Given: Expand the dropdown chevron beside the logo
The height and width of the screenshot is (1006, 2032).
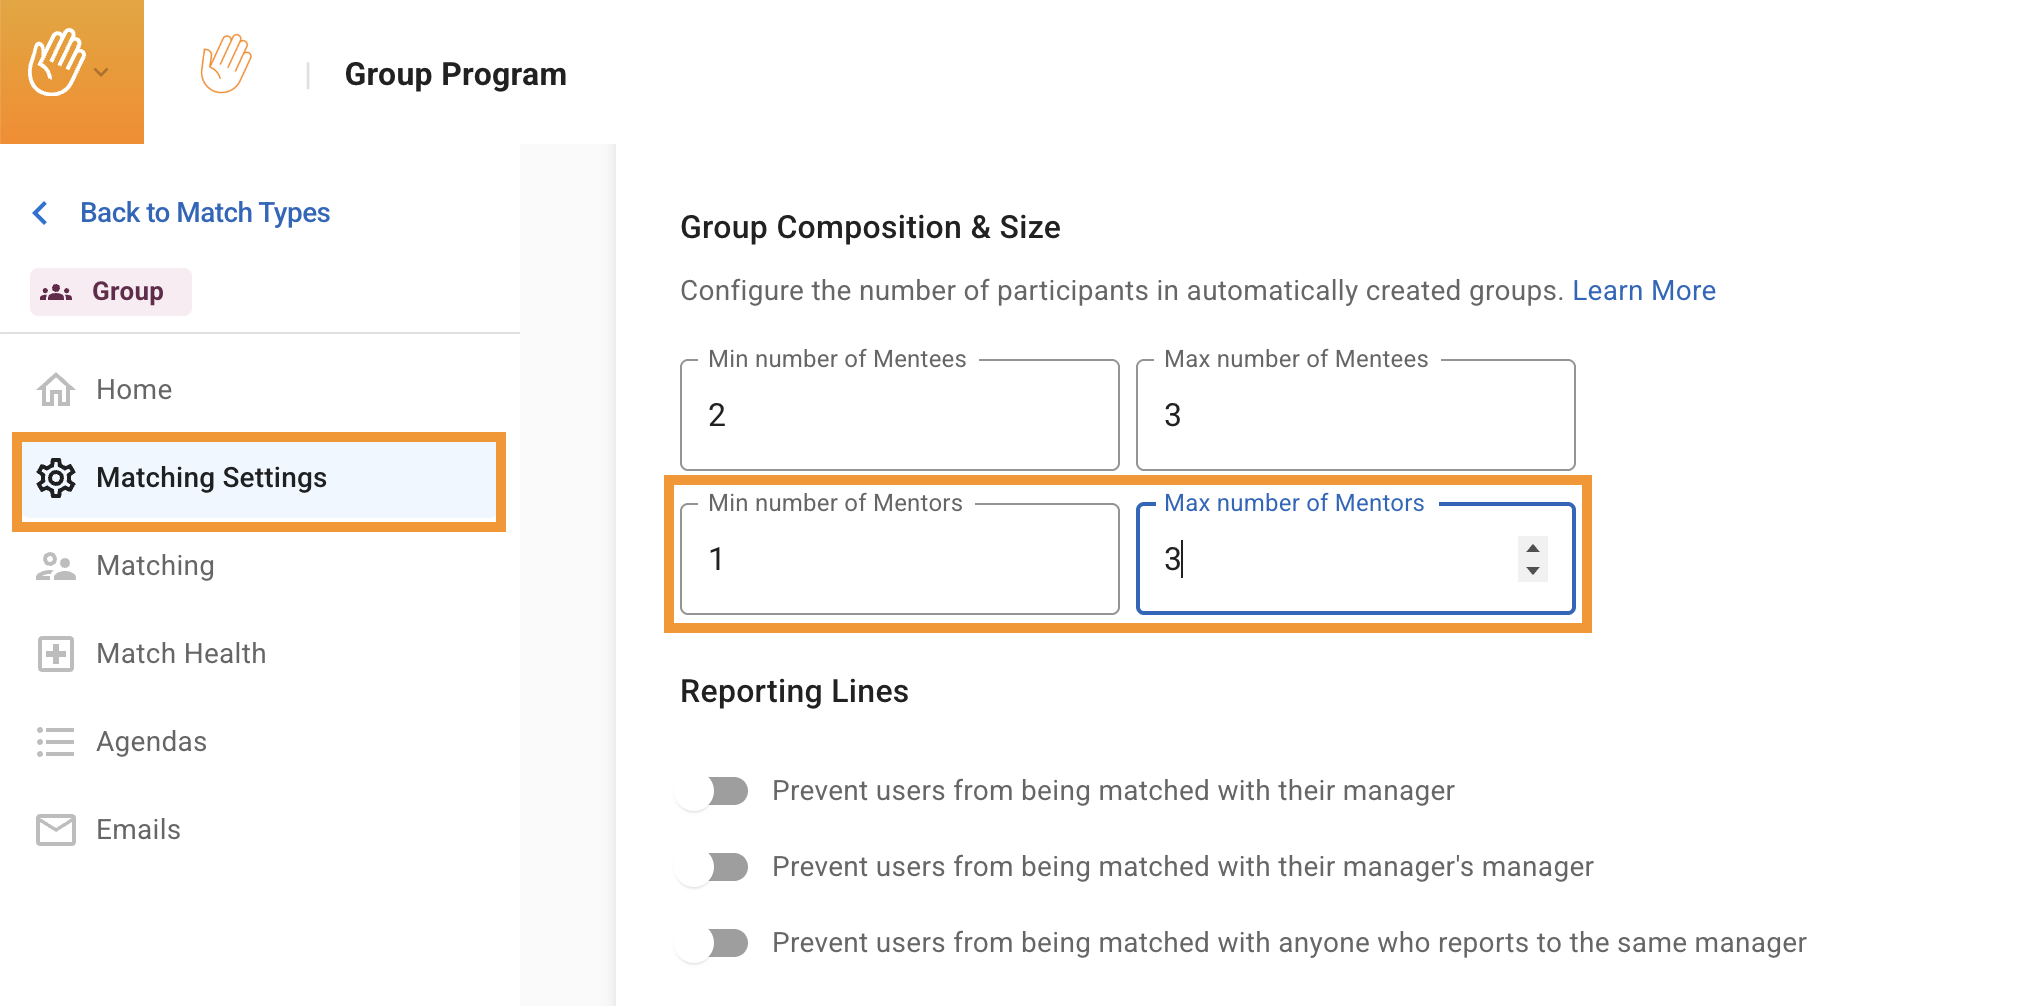Looking at the screenshot, I should 101,72.
